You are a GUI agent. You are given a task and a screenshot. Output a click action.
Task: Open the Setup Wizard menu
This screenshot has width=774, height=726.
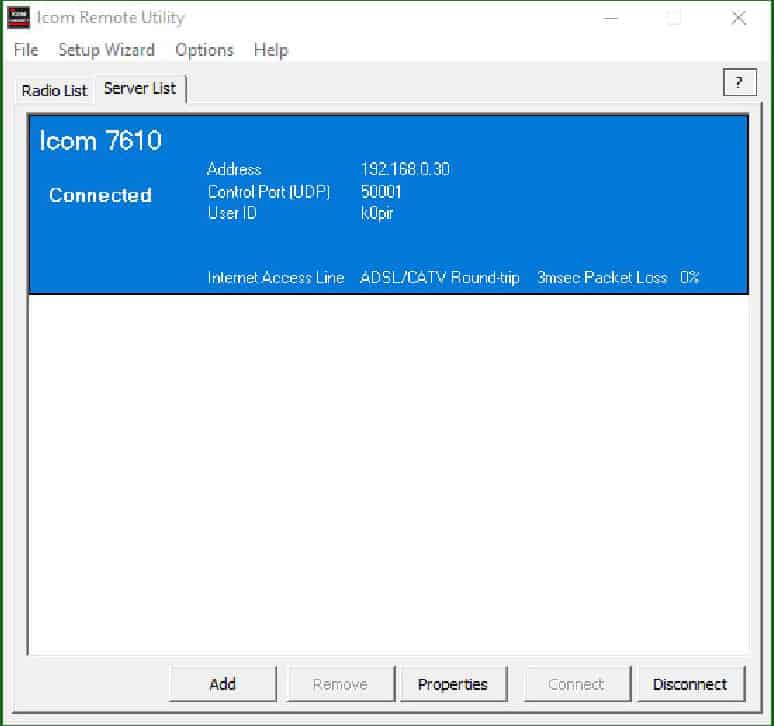(106, 50)
